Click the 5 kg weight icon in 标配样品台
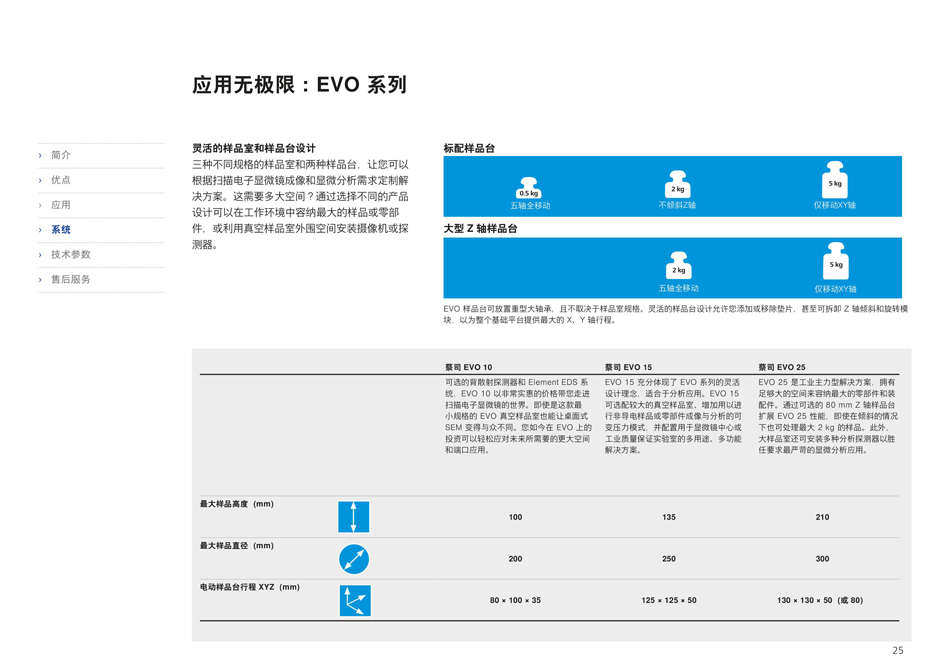The image size is (950, 672). (x=835, y=179)
